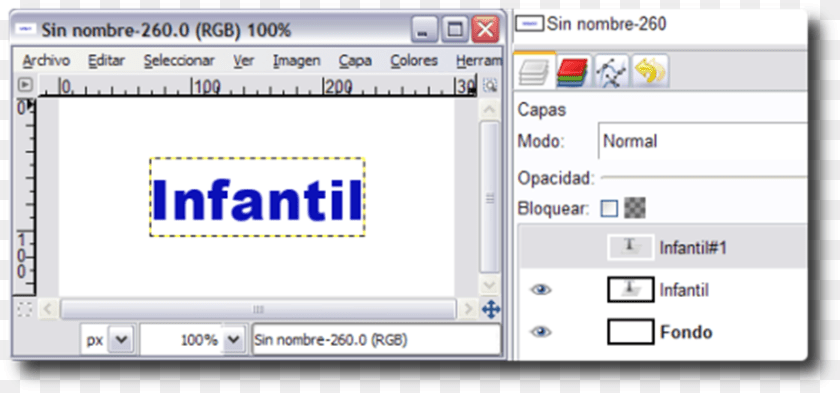Click the Opacidad slider
840x393 pixels.
pyautogui.click(x=703, y=176)
